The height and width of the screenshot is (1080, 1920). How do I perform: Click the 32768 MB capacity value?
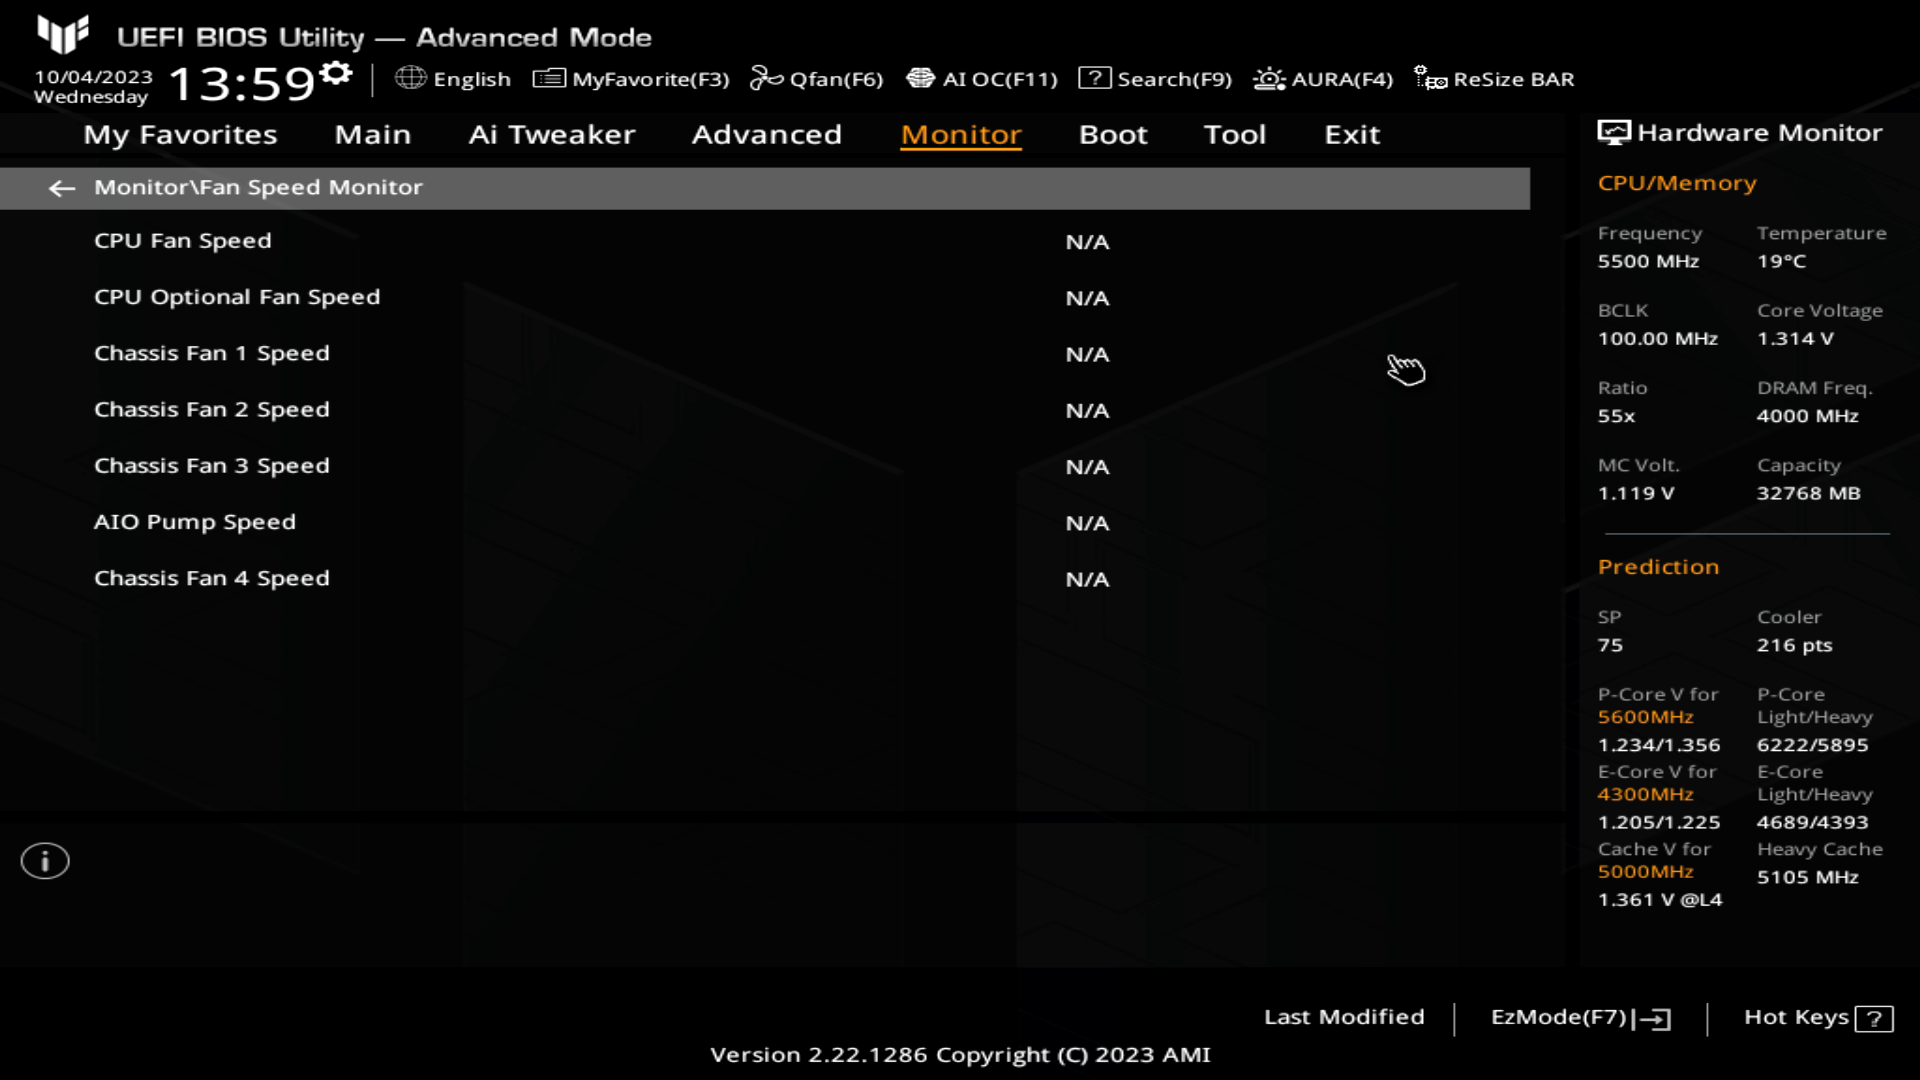pos(1808,493)
